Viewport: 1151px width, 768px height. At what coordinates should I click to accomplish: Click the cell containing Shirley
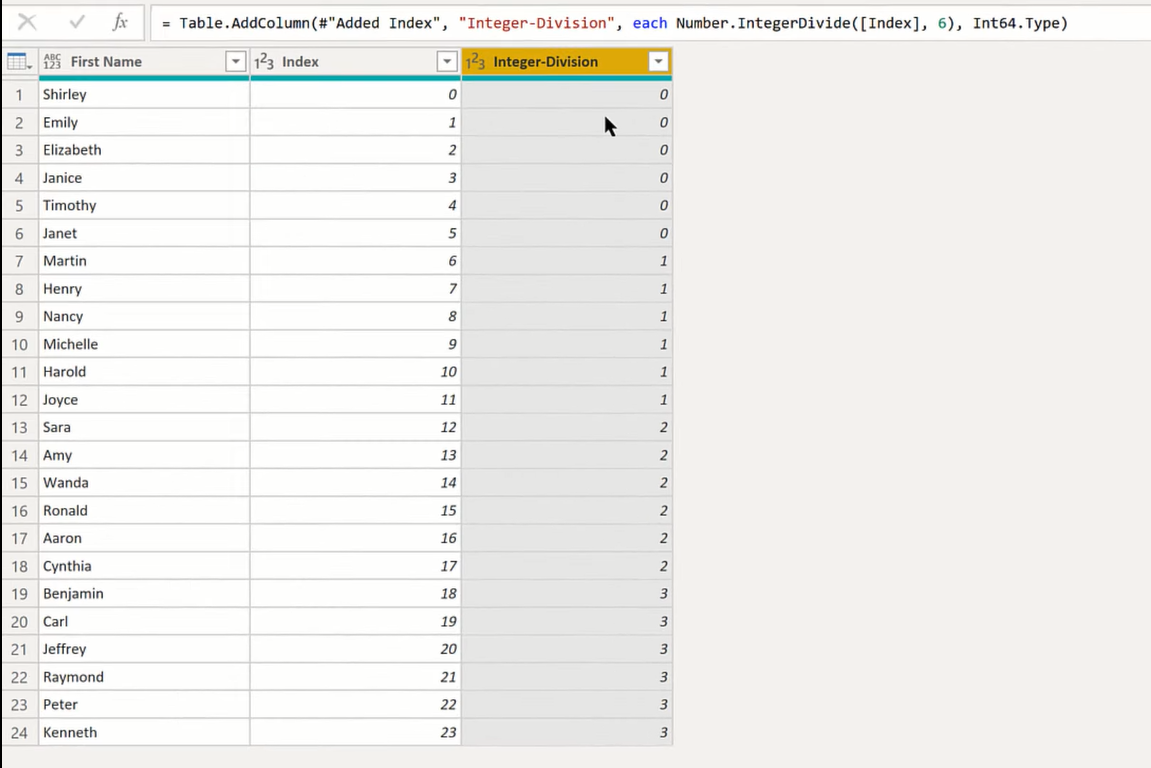pos(145,95)
